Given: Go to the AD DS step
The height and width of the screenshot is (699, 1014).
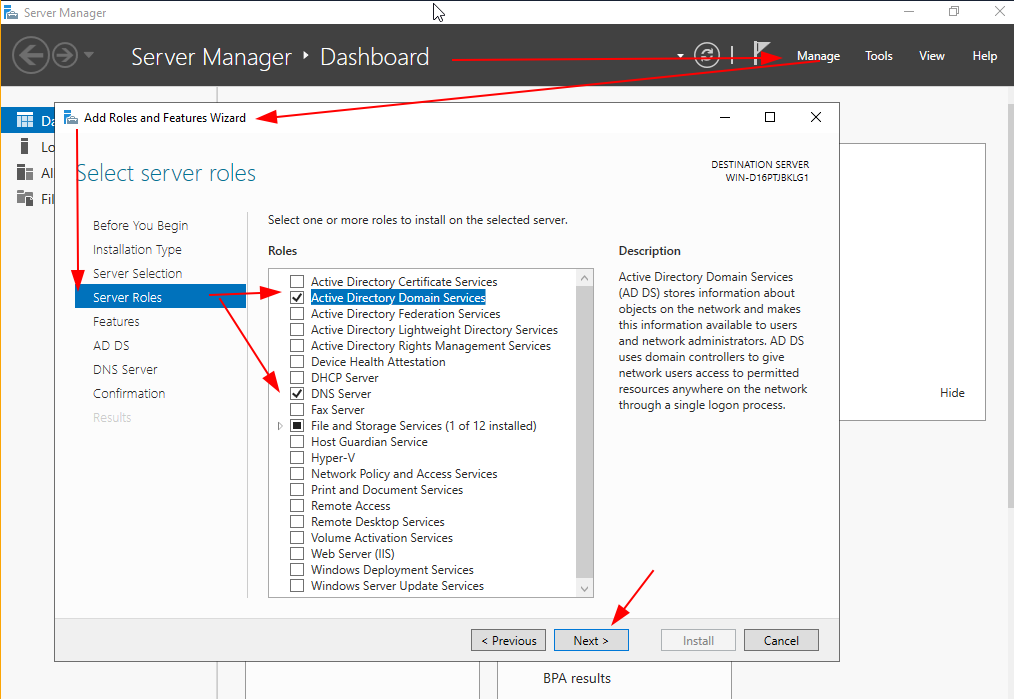Looking at the screenshot, I should [111, 345].
